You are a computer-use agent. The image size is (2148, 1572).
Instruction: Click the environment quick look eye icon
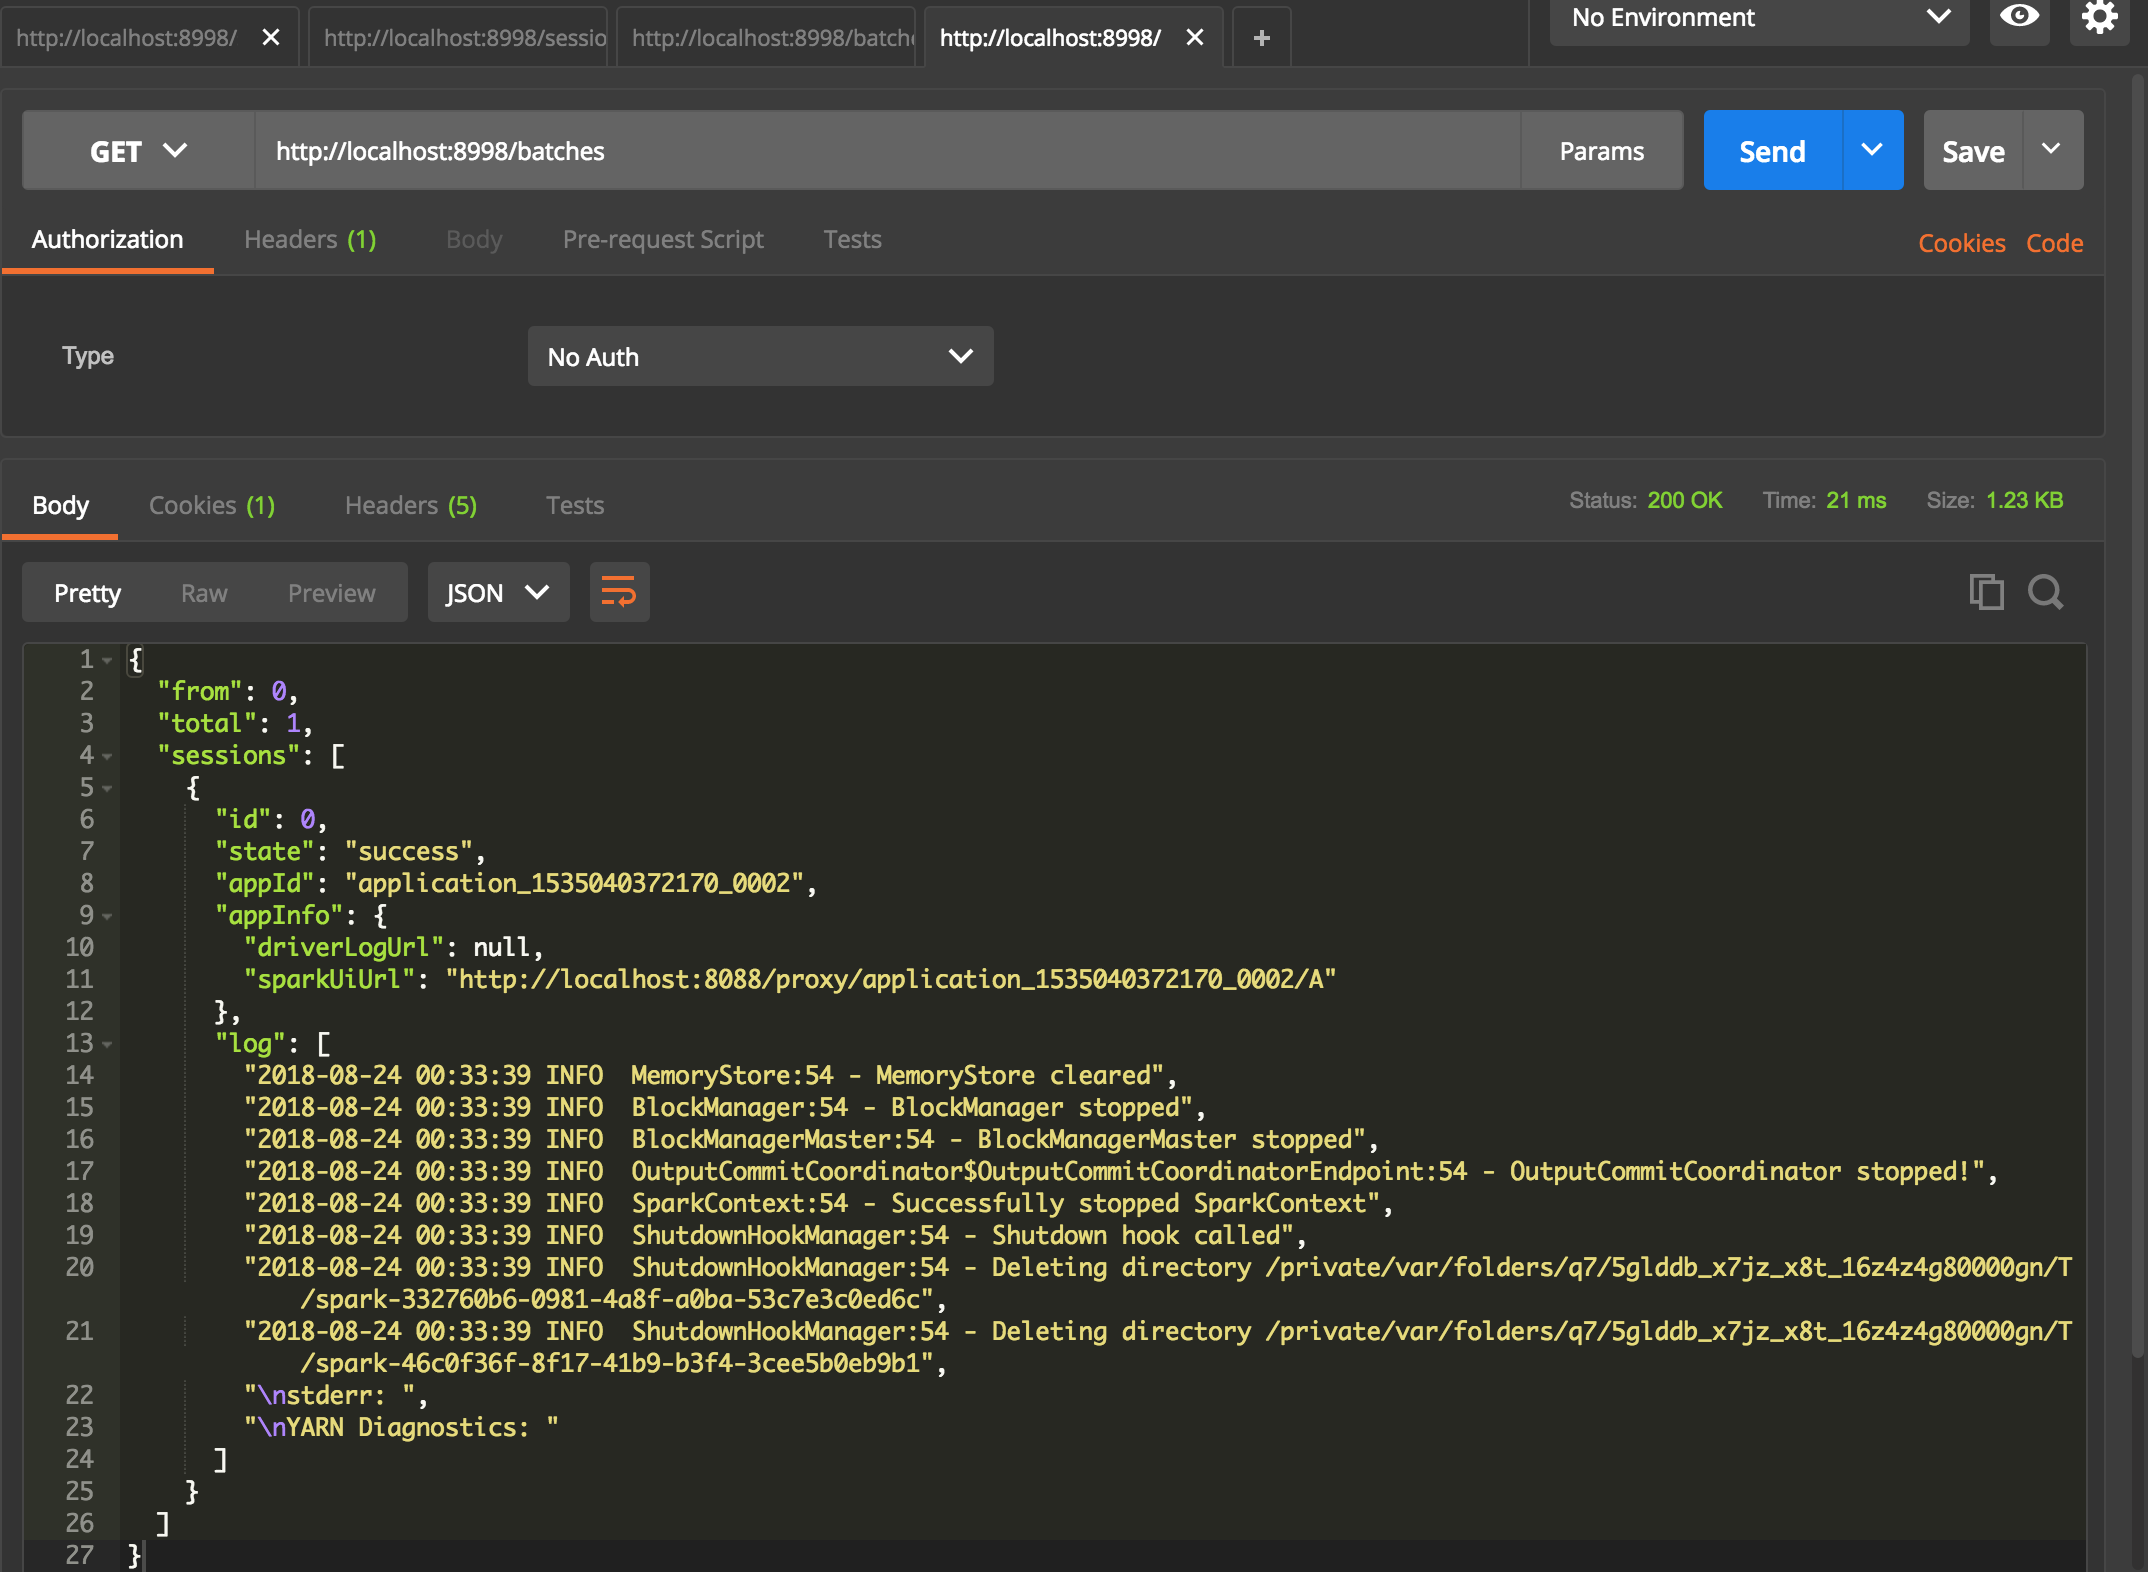click(2019, 18)
